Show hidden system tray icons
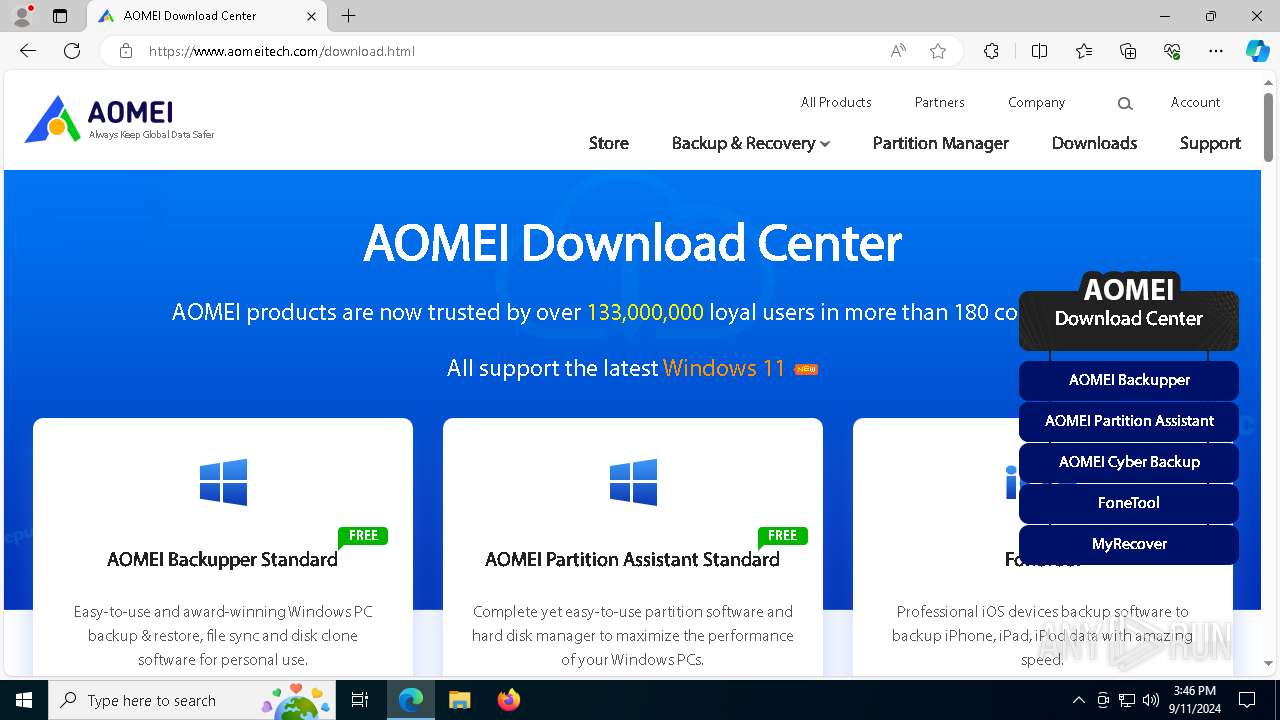1280x720 pixels. pyautogui.click(x=1078, y=700)
